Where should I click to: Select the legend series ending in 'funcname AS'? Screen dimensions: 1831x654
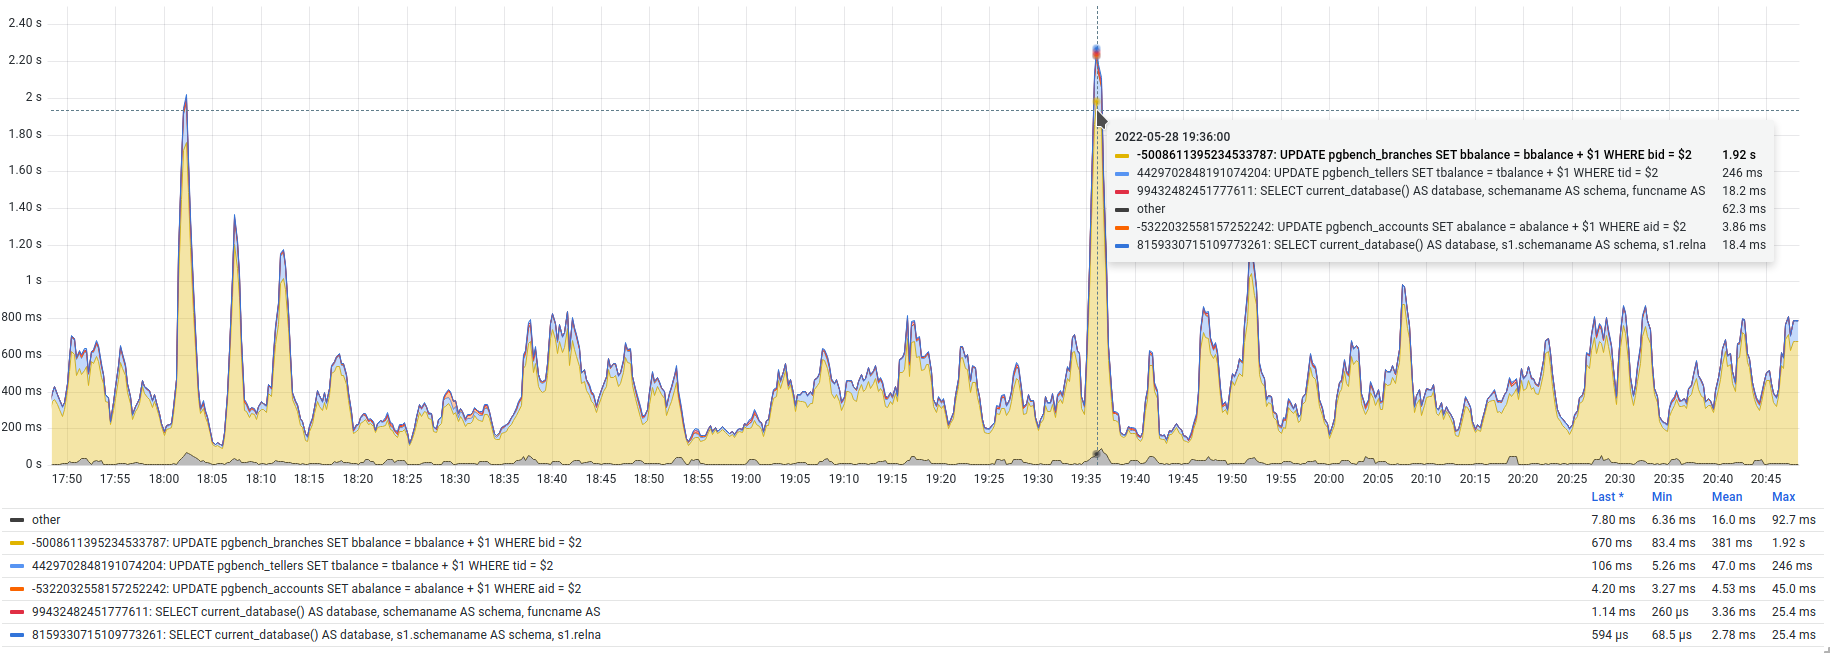coord(316,612)
